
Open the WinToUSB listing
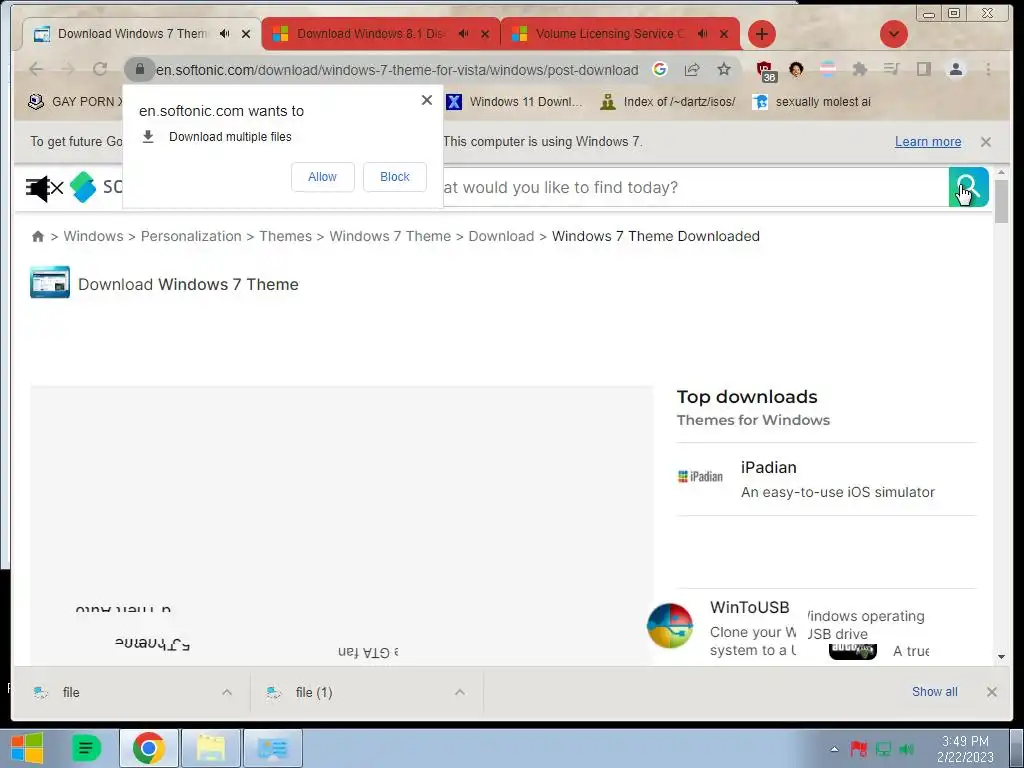point(750,607)
